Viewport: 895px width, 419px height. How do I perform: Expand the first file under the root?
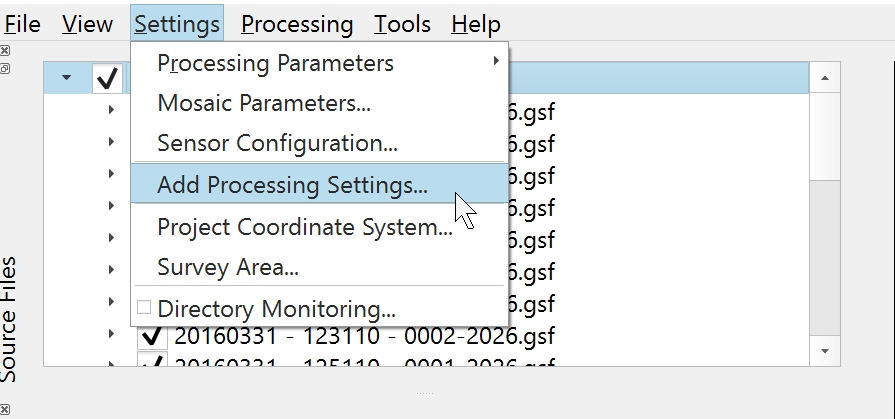112,110
